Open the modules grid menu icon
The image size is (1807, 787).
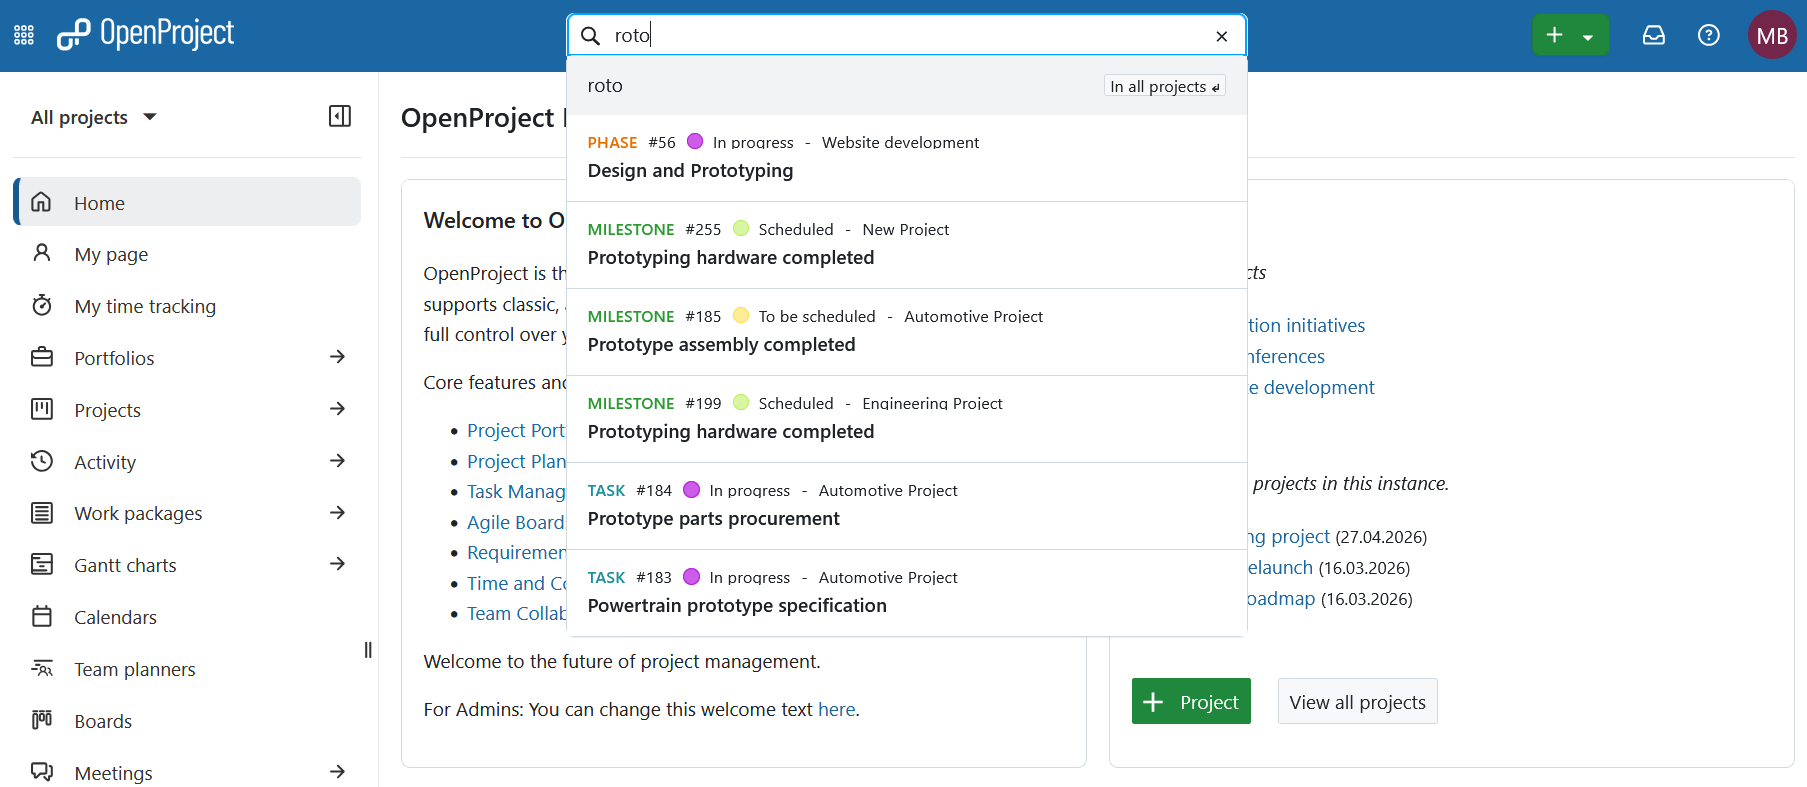pyautogui.click(x=24, y=35)
